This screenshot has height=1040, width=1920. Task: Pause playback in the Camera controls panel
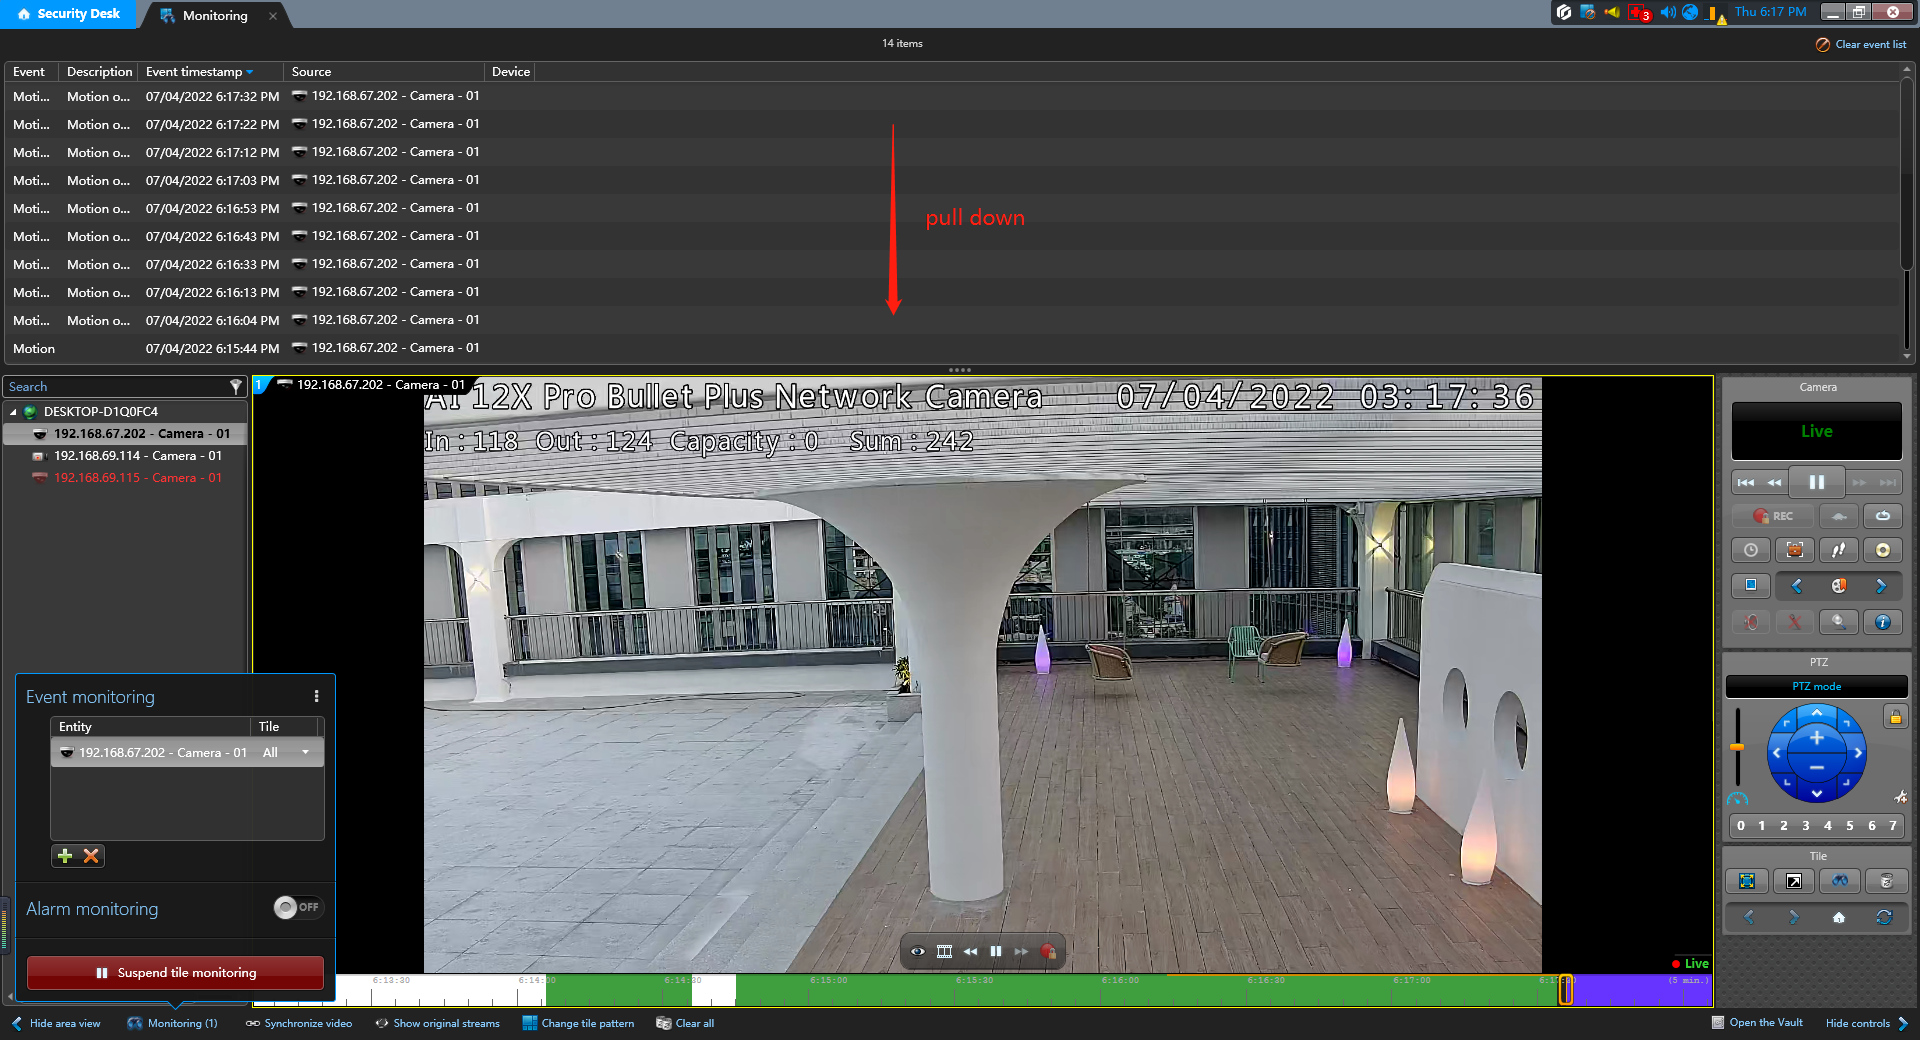tap(1816, 482)
